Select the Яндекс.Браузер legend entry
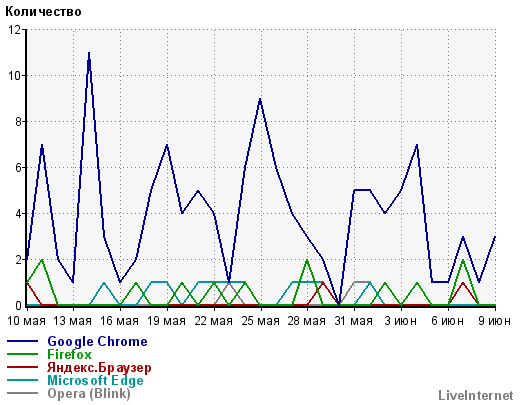Viewport: 520px width, 405px height. 99,367
